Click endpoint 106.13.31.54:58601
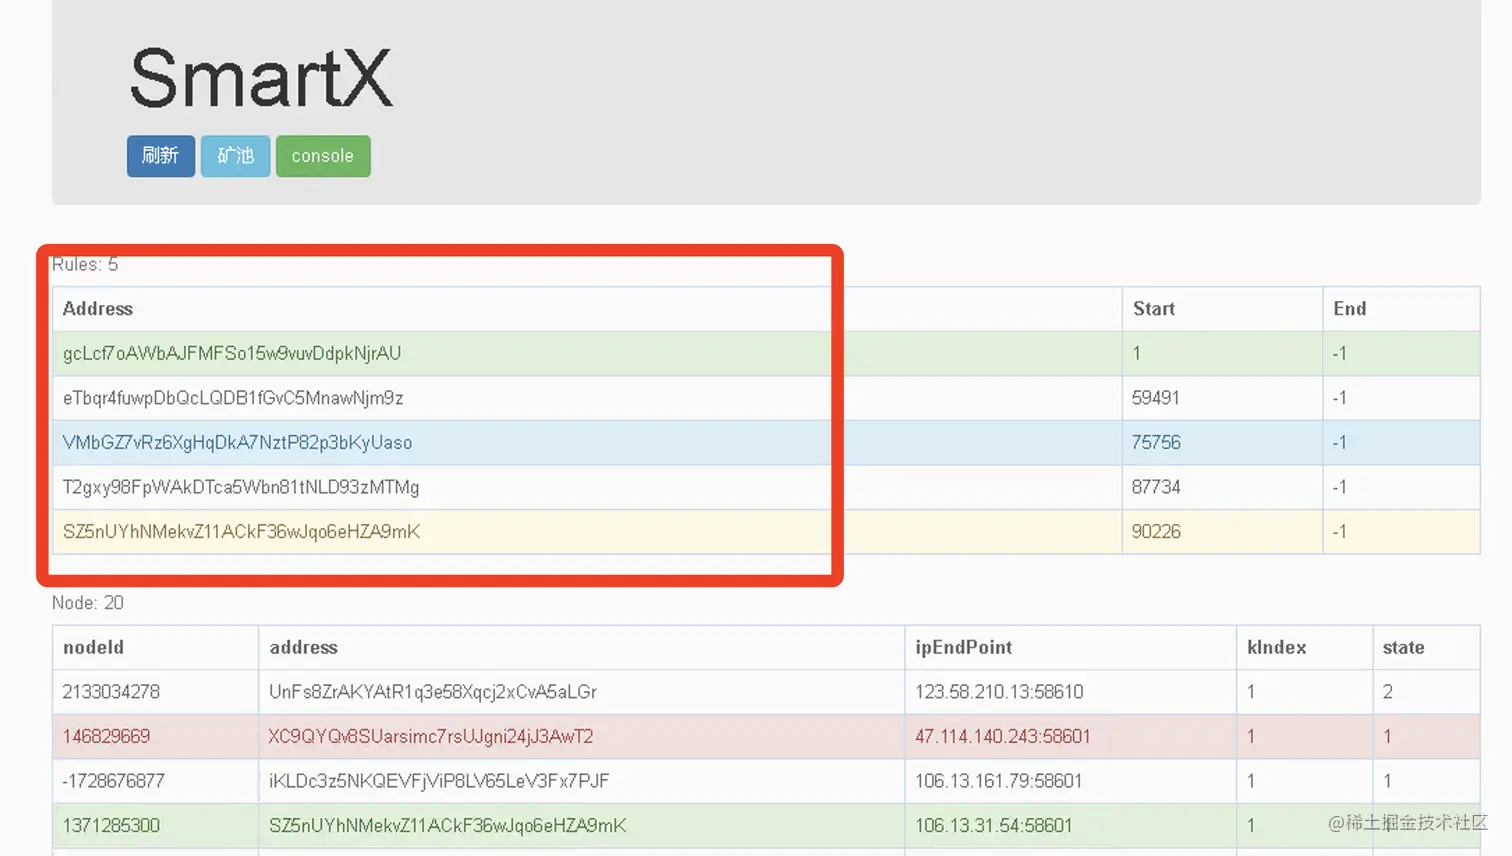The image size is (1512, 856). pos(993,826)
